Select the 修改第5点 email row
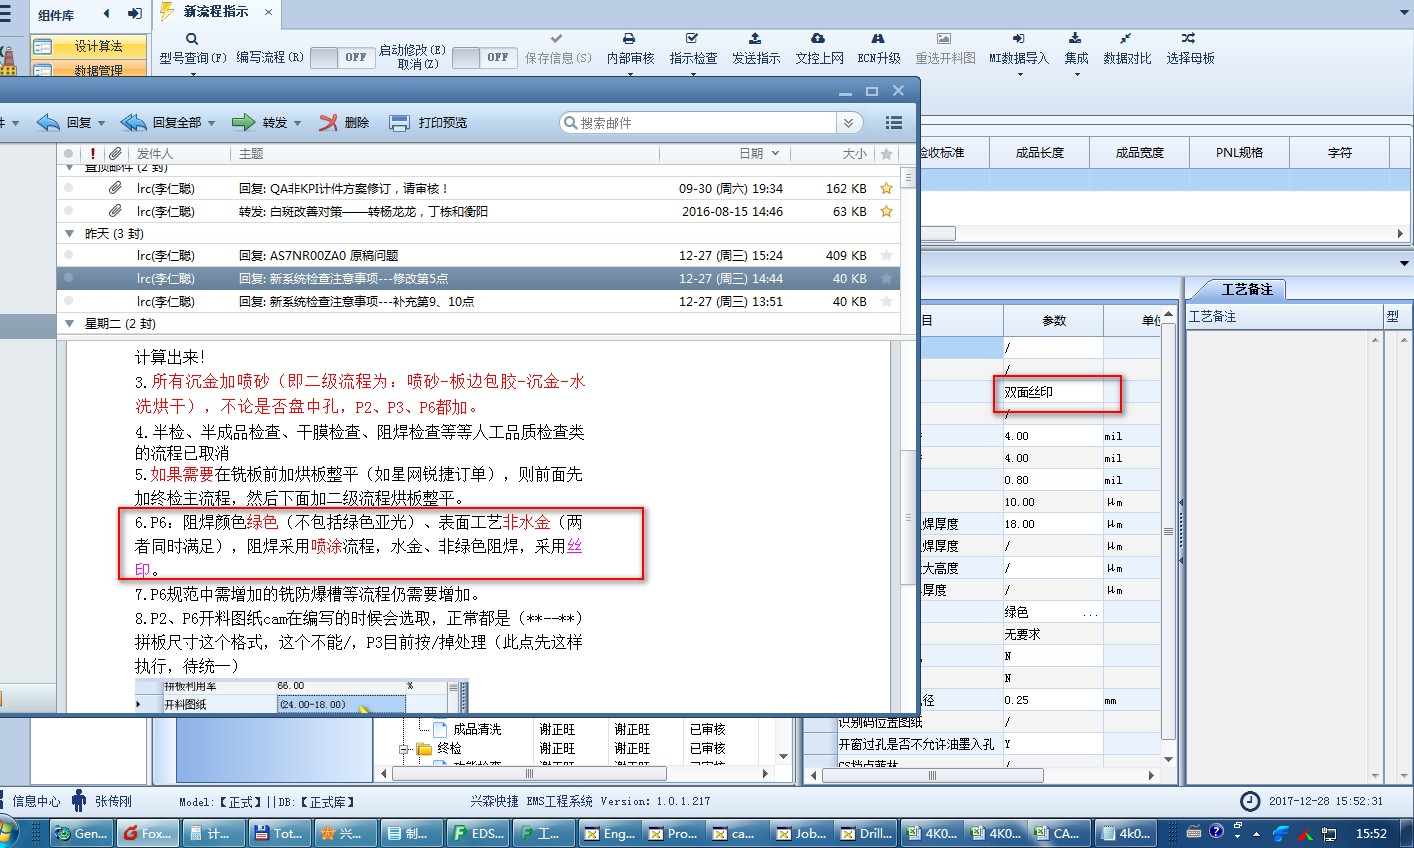Viewport: 1414px width, 848px height. point(478,278)
